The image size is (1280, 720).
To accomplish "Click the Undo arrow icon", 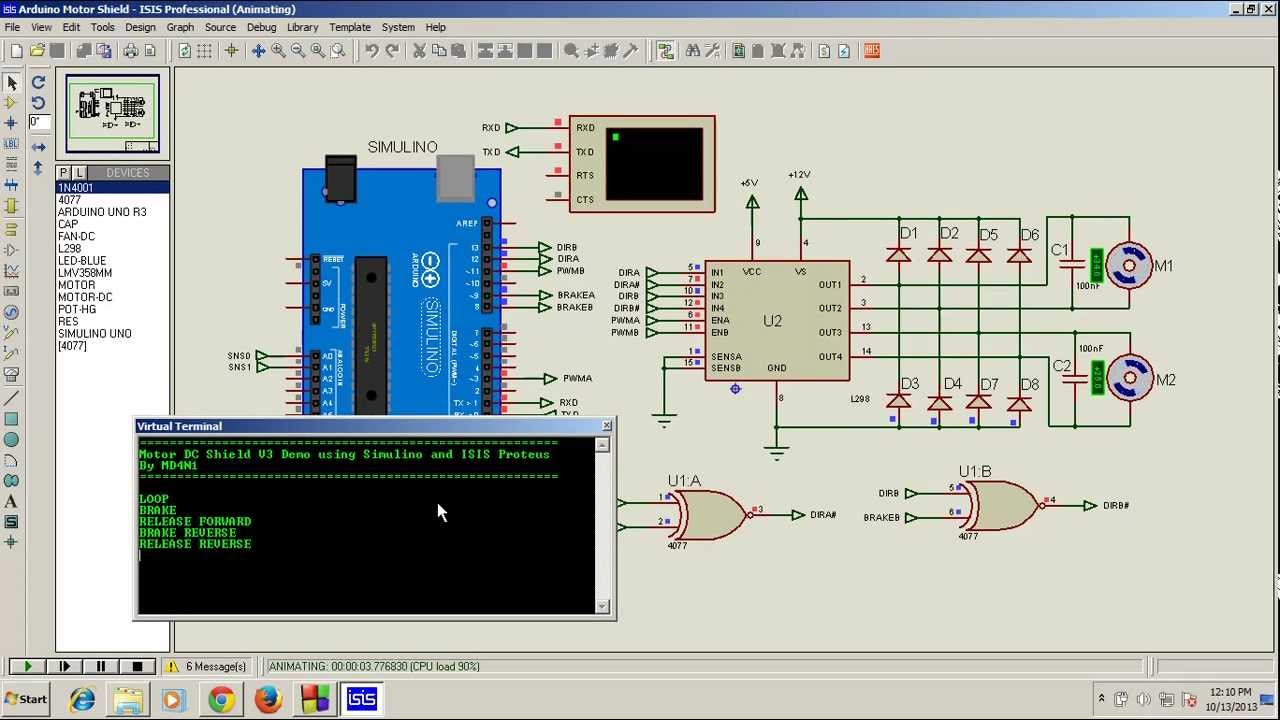I will coord(371,51).
